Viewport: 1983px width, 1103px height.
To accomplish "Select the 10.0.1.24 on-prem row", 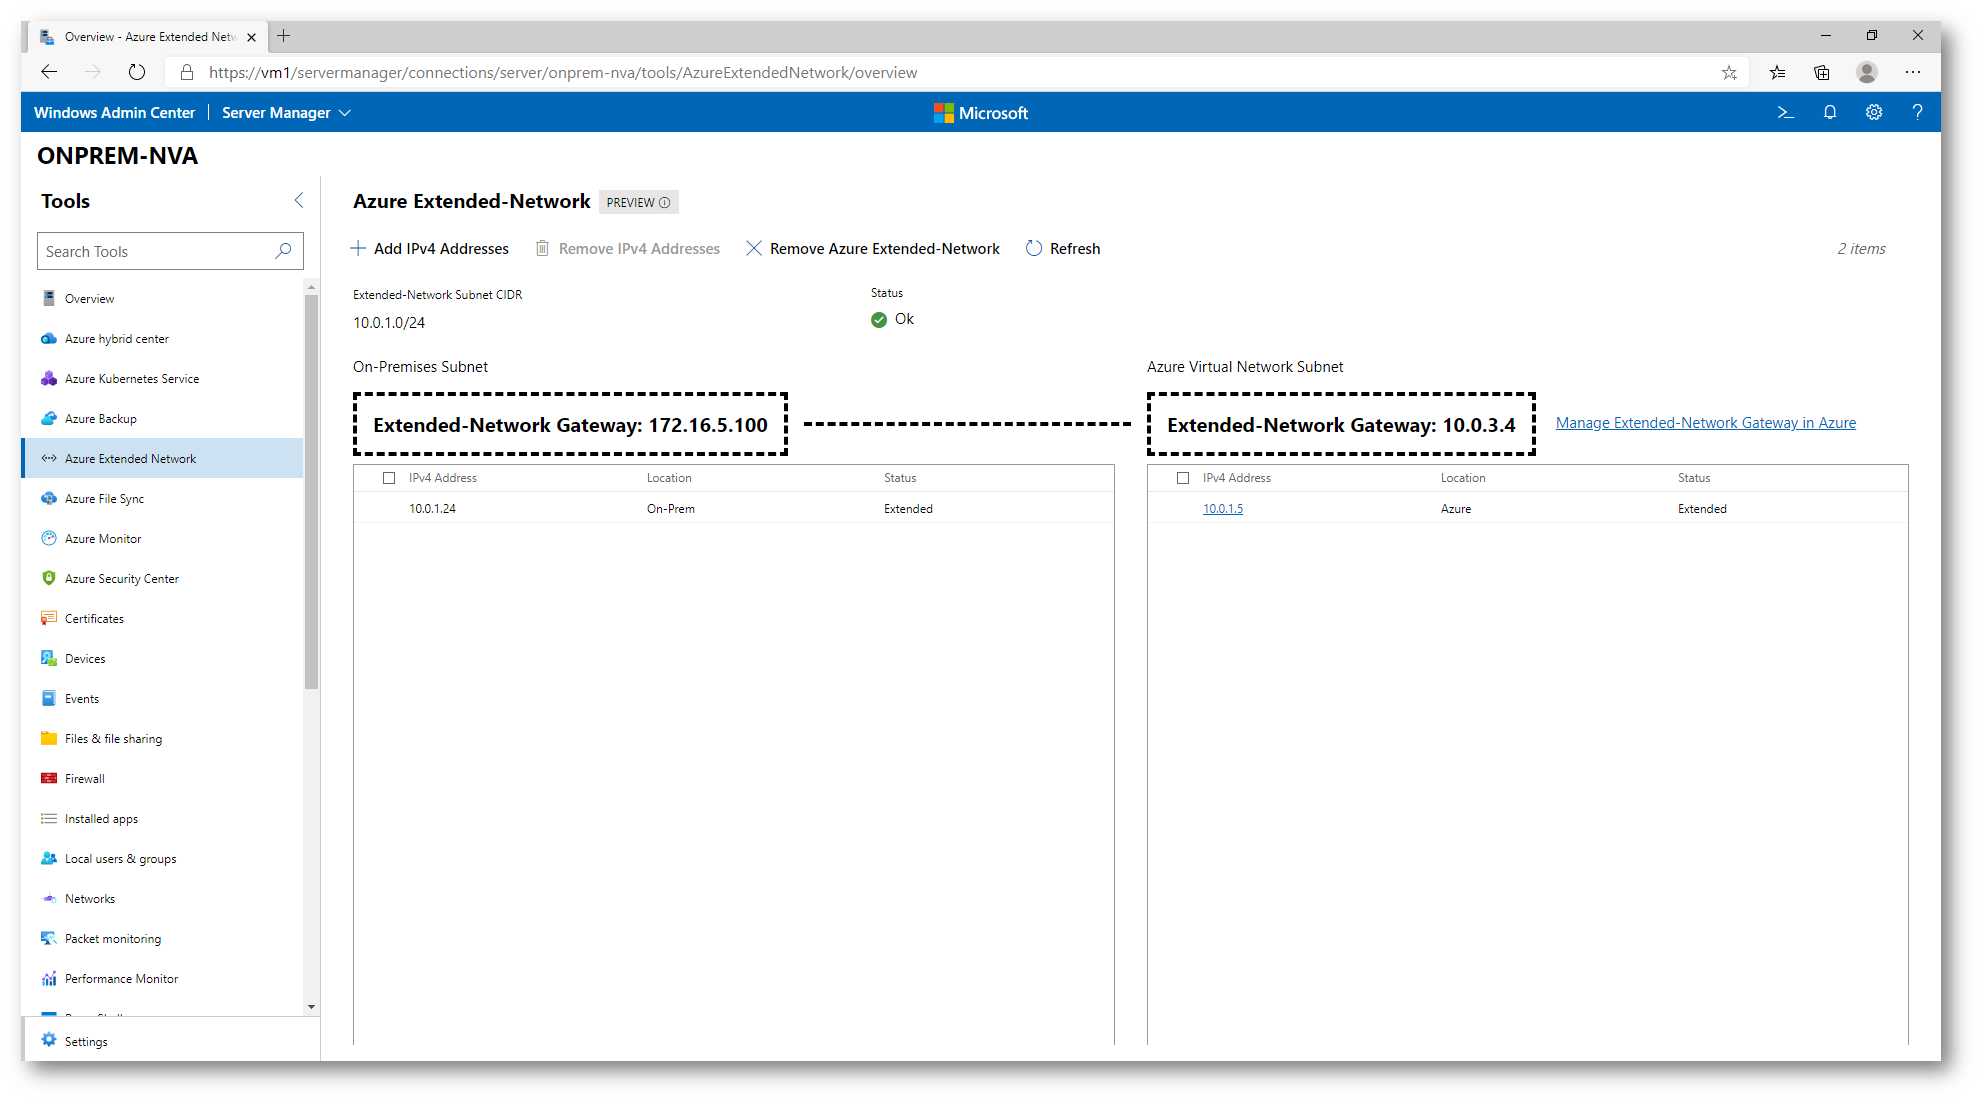I will pyautogui.click(x=733, y=509).
